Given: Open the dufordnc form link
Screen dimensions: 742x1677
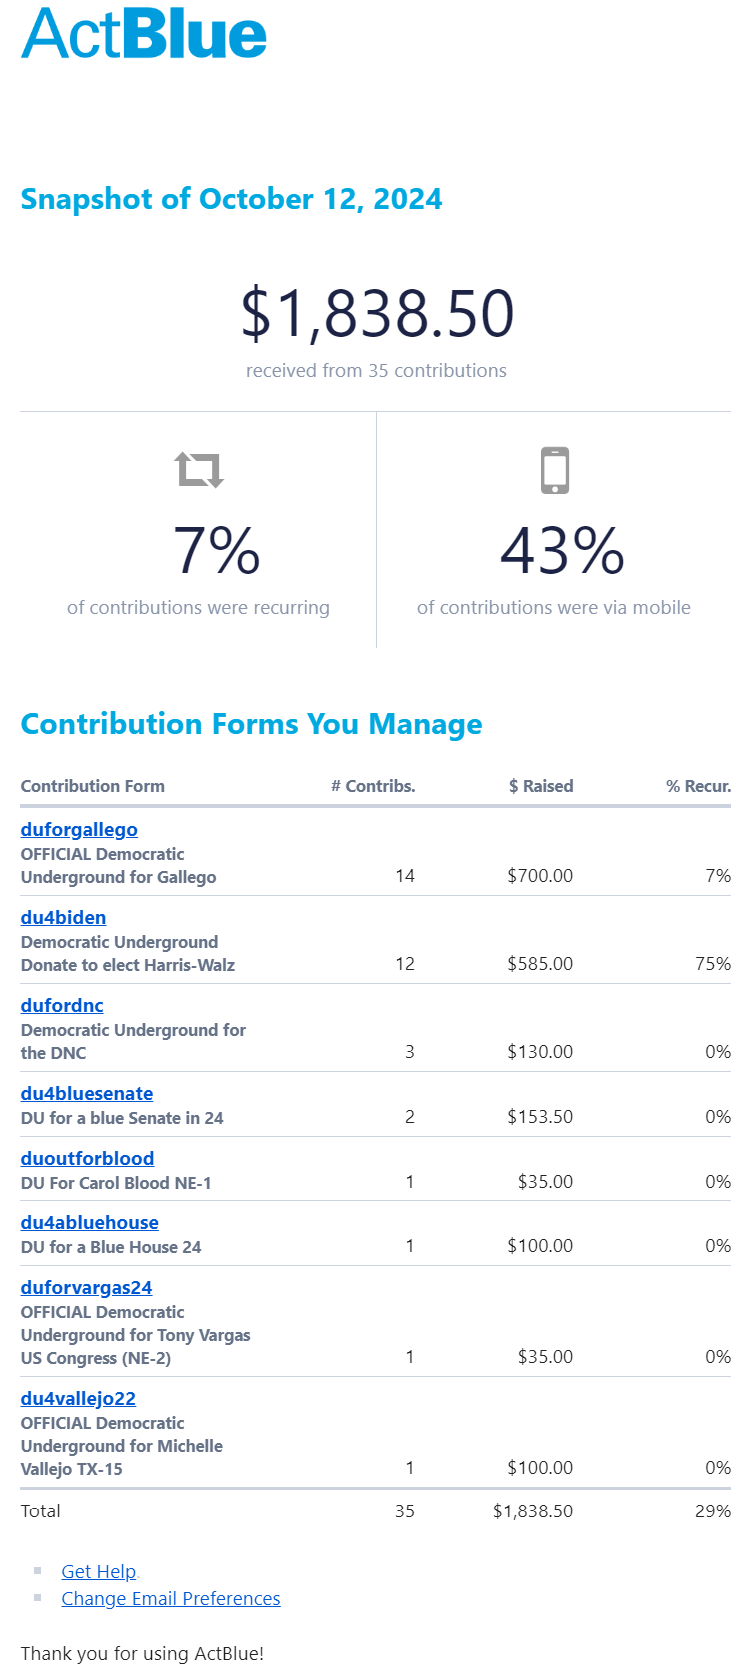Looking at the screenshot, I should (62, 1005).
